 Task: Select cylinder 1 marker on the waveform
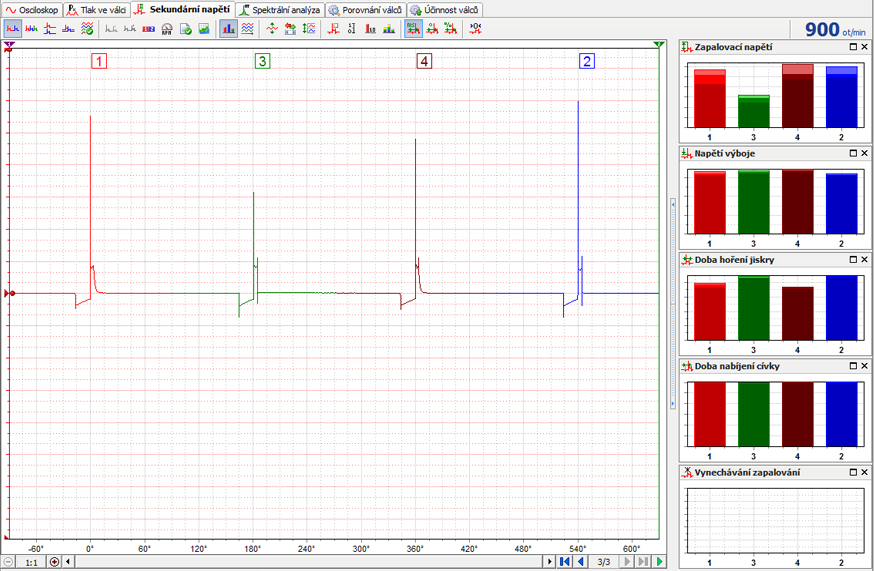99,61
